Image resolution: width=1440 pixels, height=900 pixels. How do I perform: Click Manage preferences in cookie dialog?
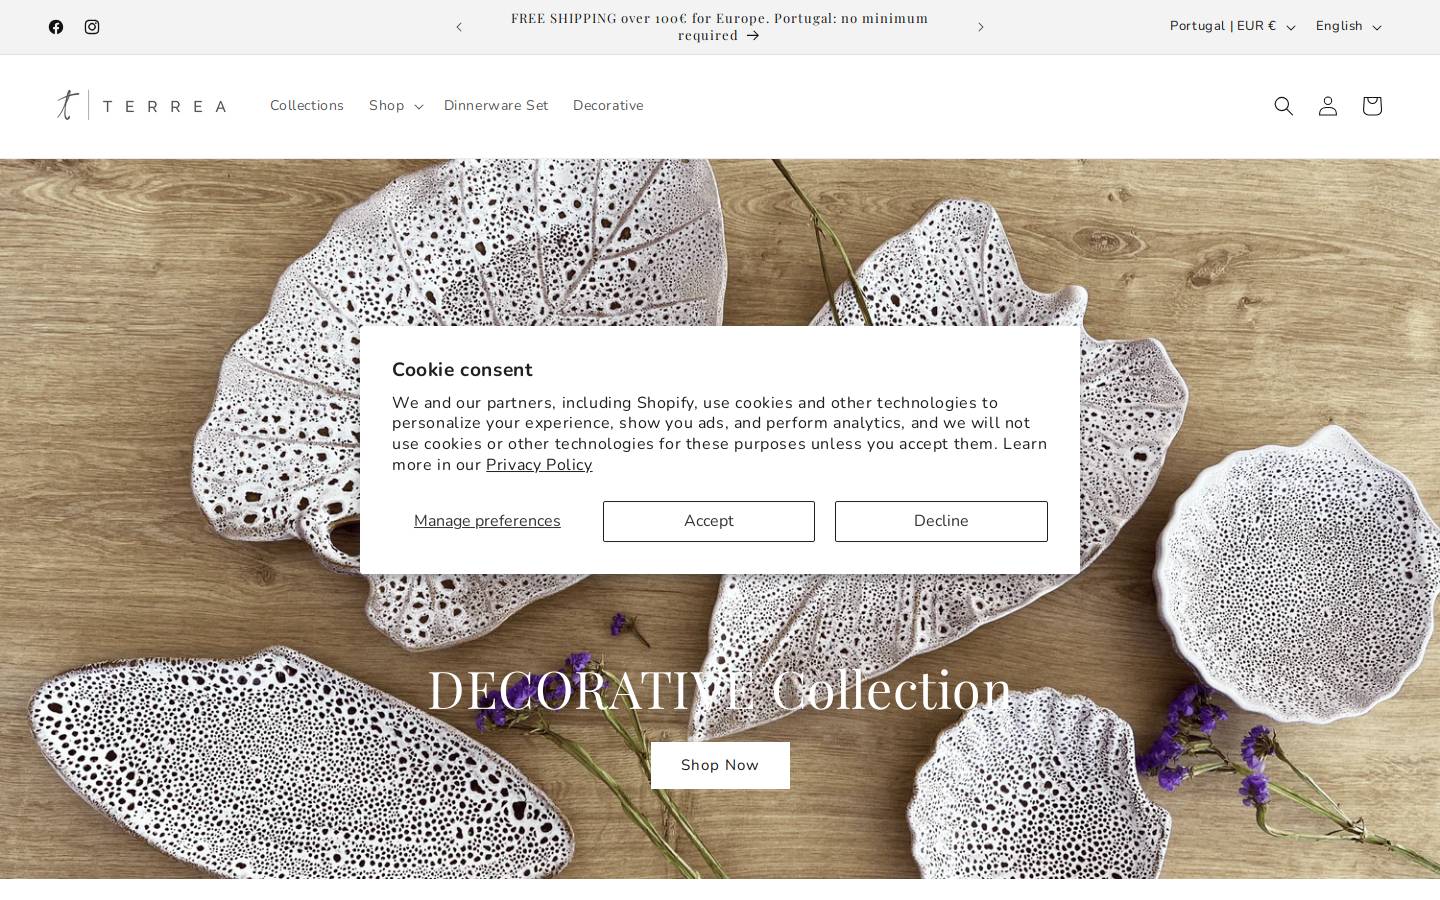[487, 521]
